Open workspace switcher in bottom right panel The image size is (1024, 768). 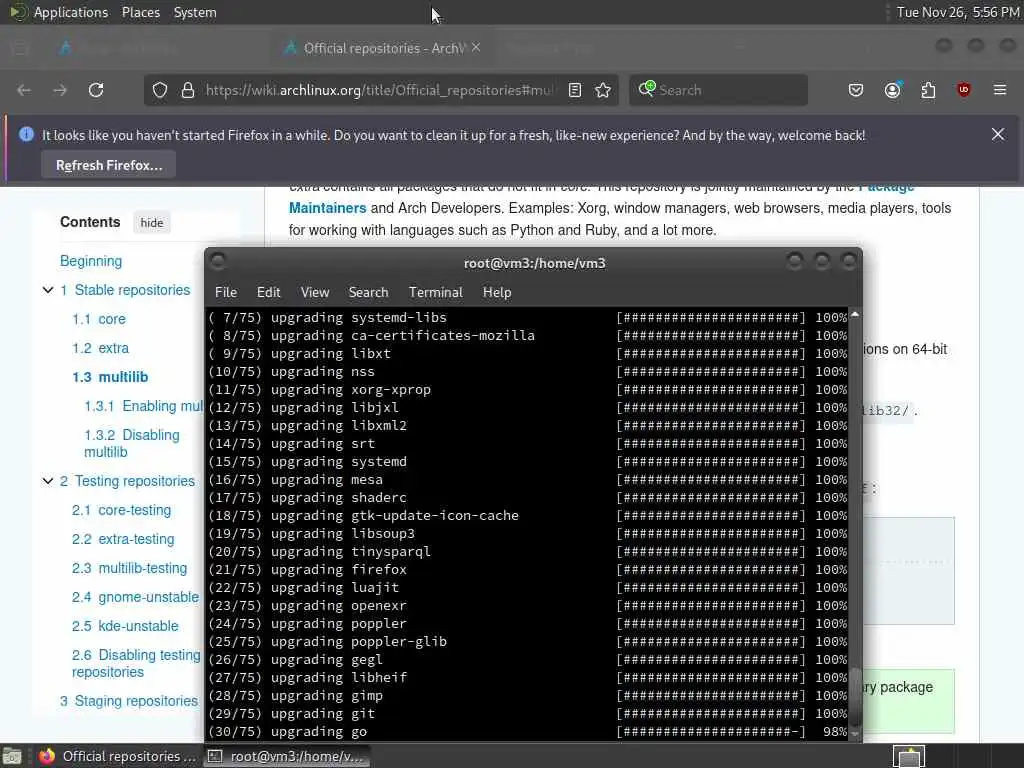coord(909,756)
